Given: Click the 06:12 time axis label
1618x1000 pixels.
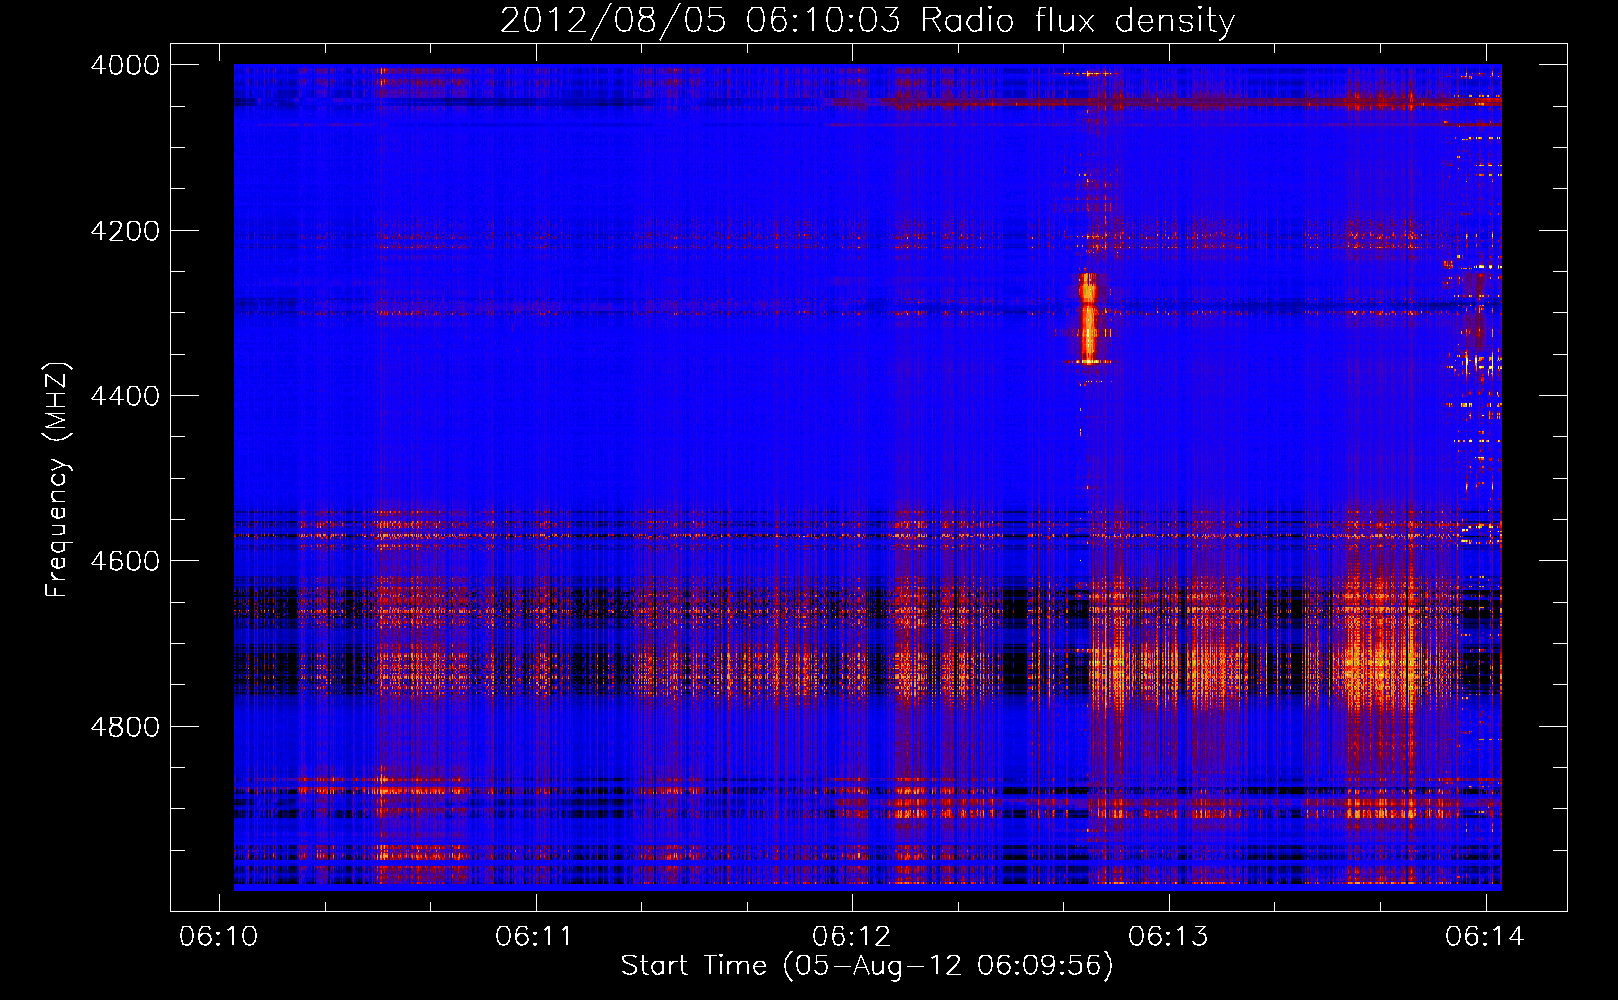Looking at the screenshot, I should [x=852, y=936].
